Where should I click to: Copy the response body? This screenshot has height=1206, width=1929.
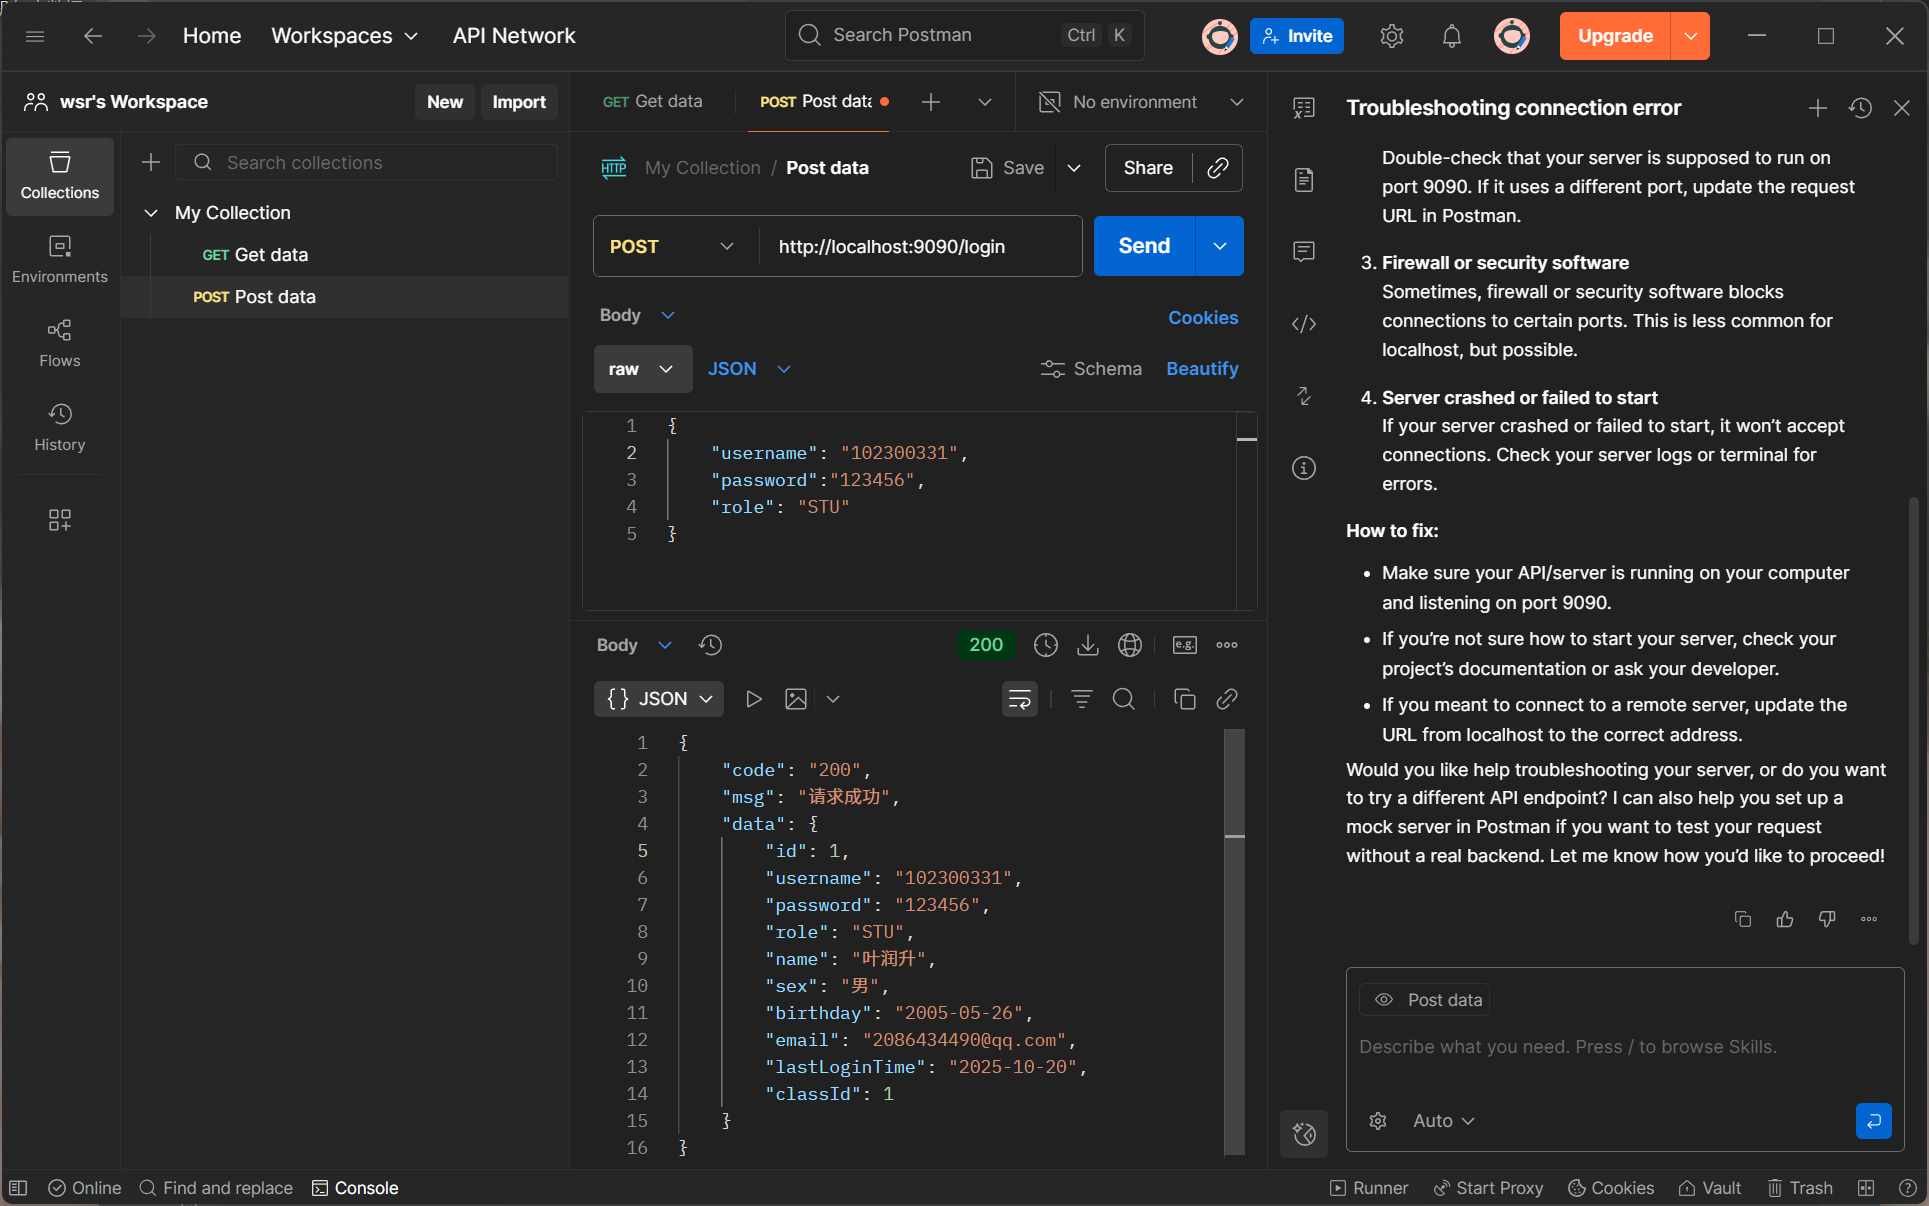(1185, 699)
